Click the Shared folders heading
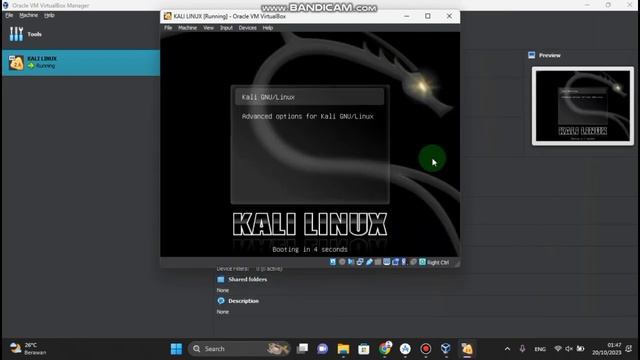The image size is (640, 360). point(247,280)
